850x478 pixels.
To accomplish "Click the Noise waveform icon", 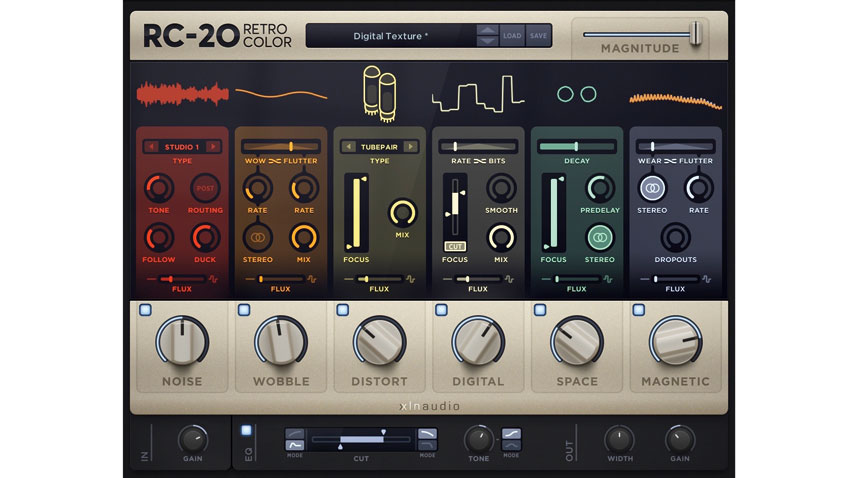I will point(182,94).
